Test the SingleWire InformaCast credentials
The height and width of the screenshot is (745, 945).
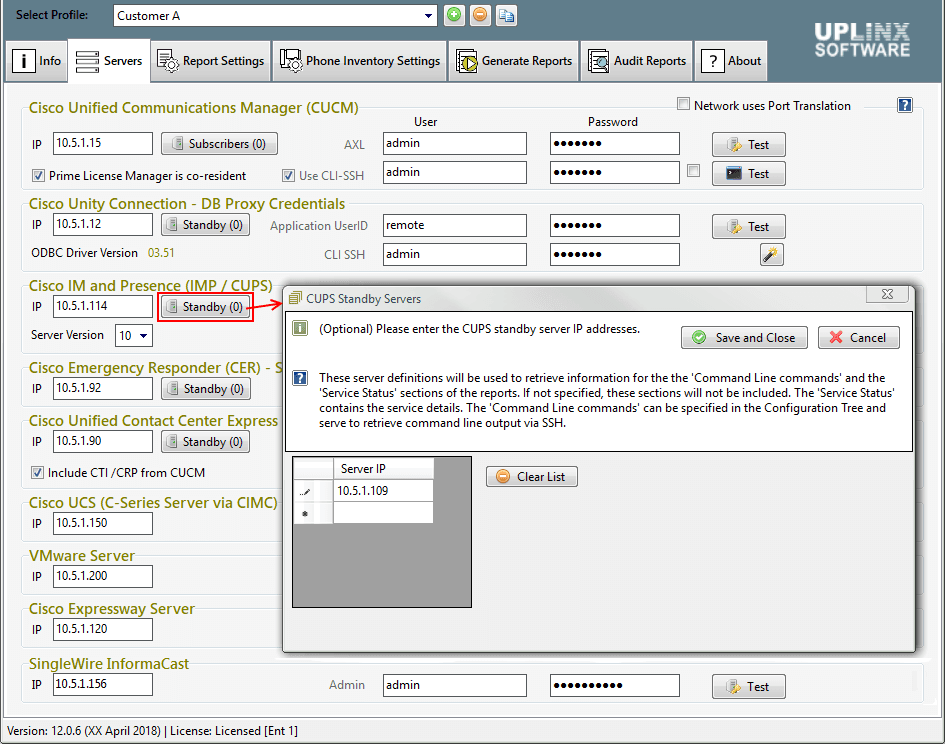pyautogui.click(x=749, y=687)
